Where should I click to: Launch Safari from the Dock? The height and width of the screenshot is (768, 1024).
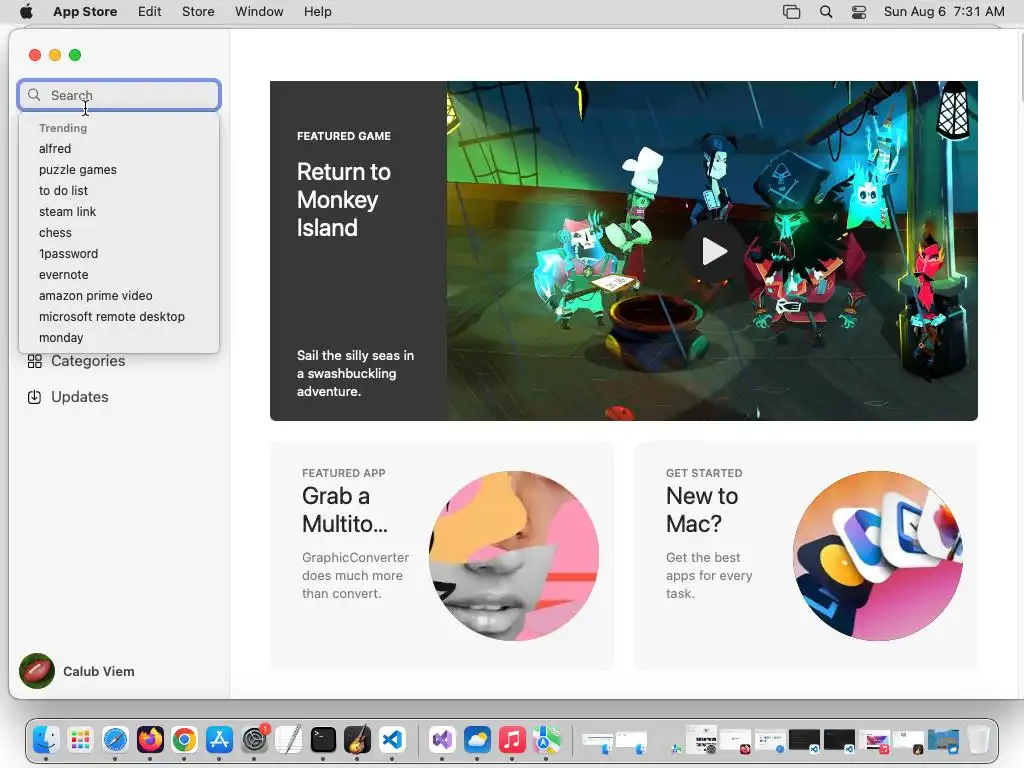[115, 740]
